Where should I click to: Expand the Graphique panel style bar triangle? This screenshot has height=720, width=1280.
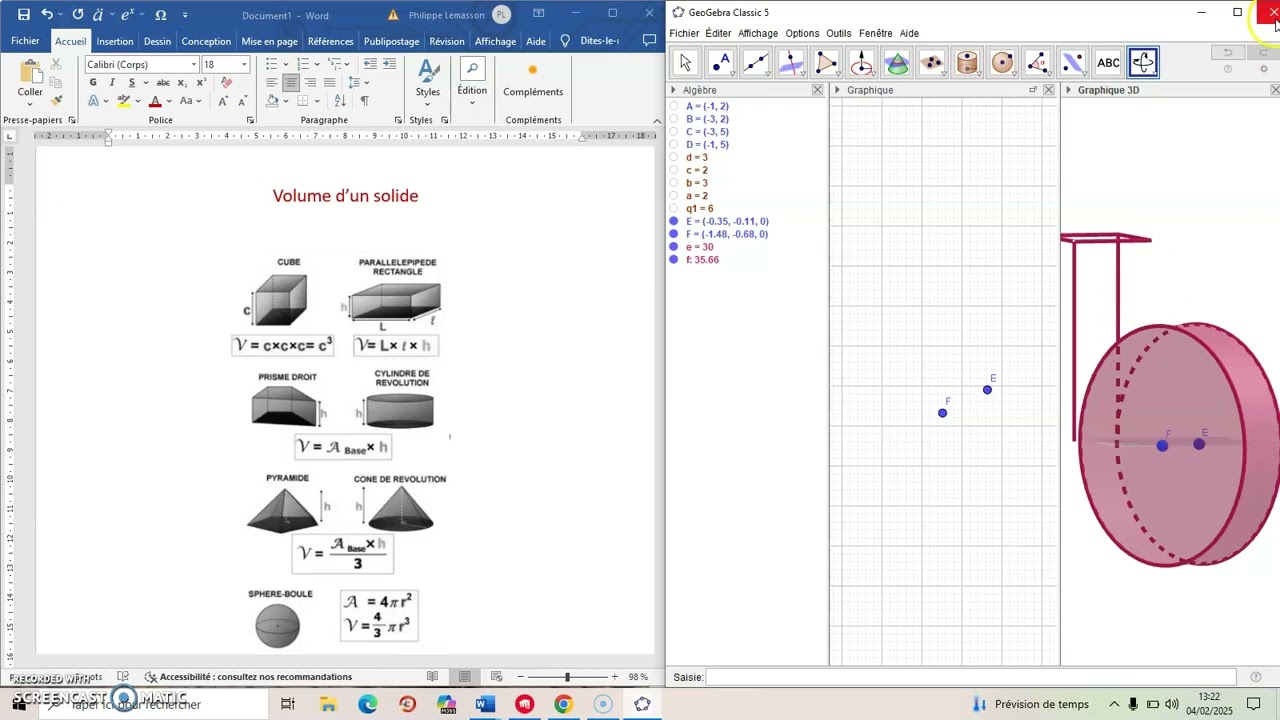[x=837, y=90]
